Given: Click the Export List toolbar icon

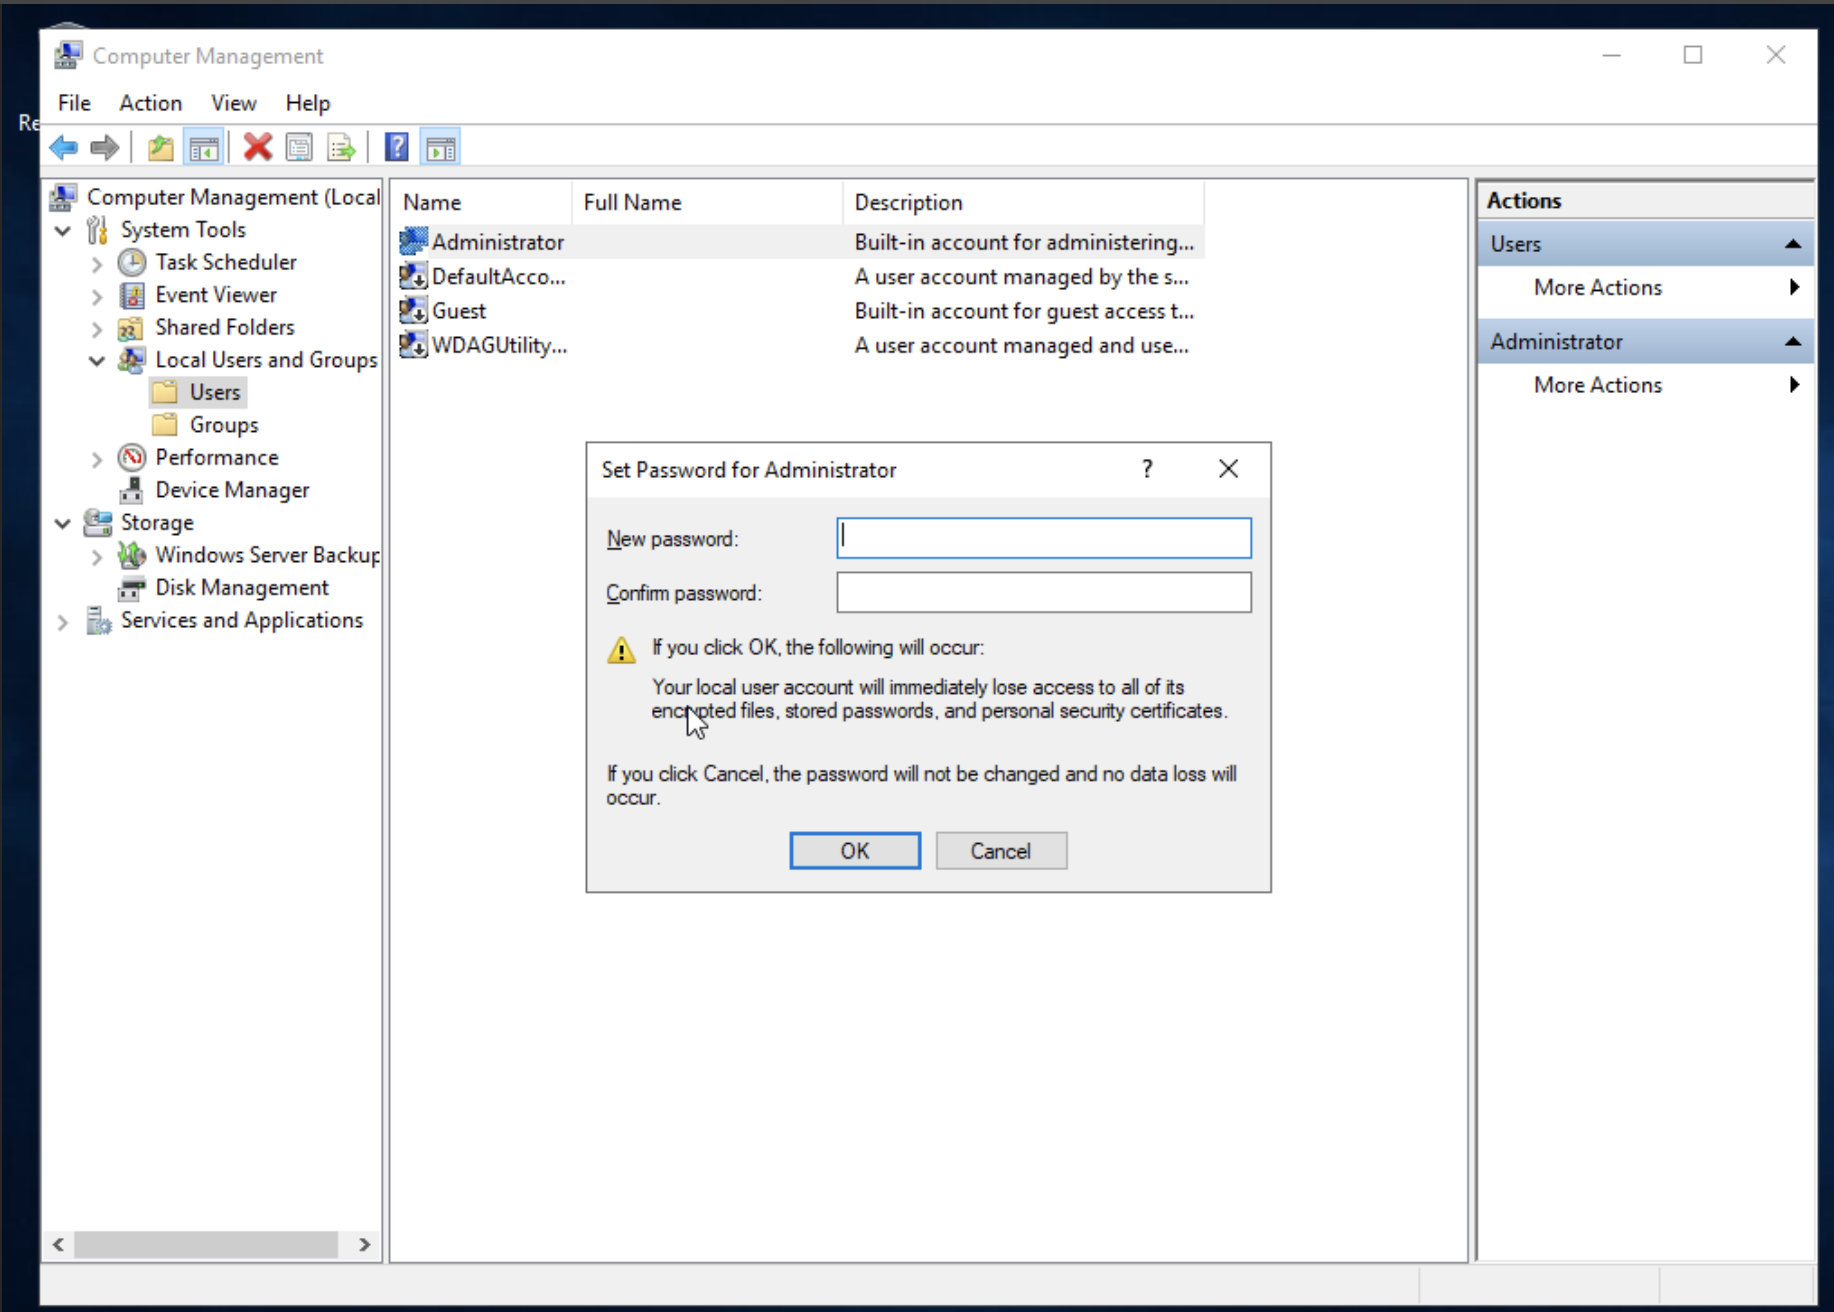Looking at the screenshot, I should (x=341, y=148).
